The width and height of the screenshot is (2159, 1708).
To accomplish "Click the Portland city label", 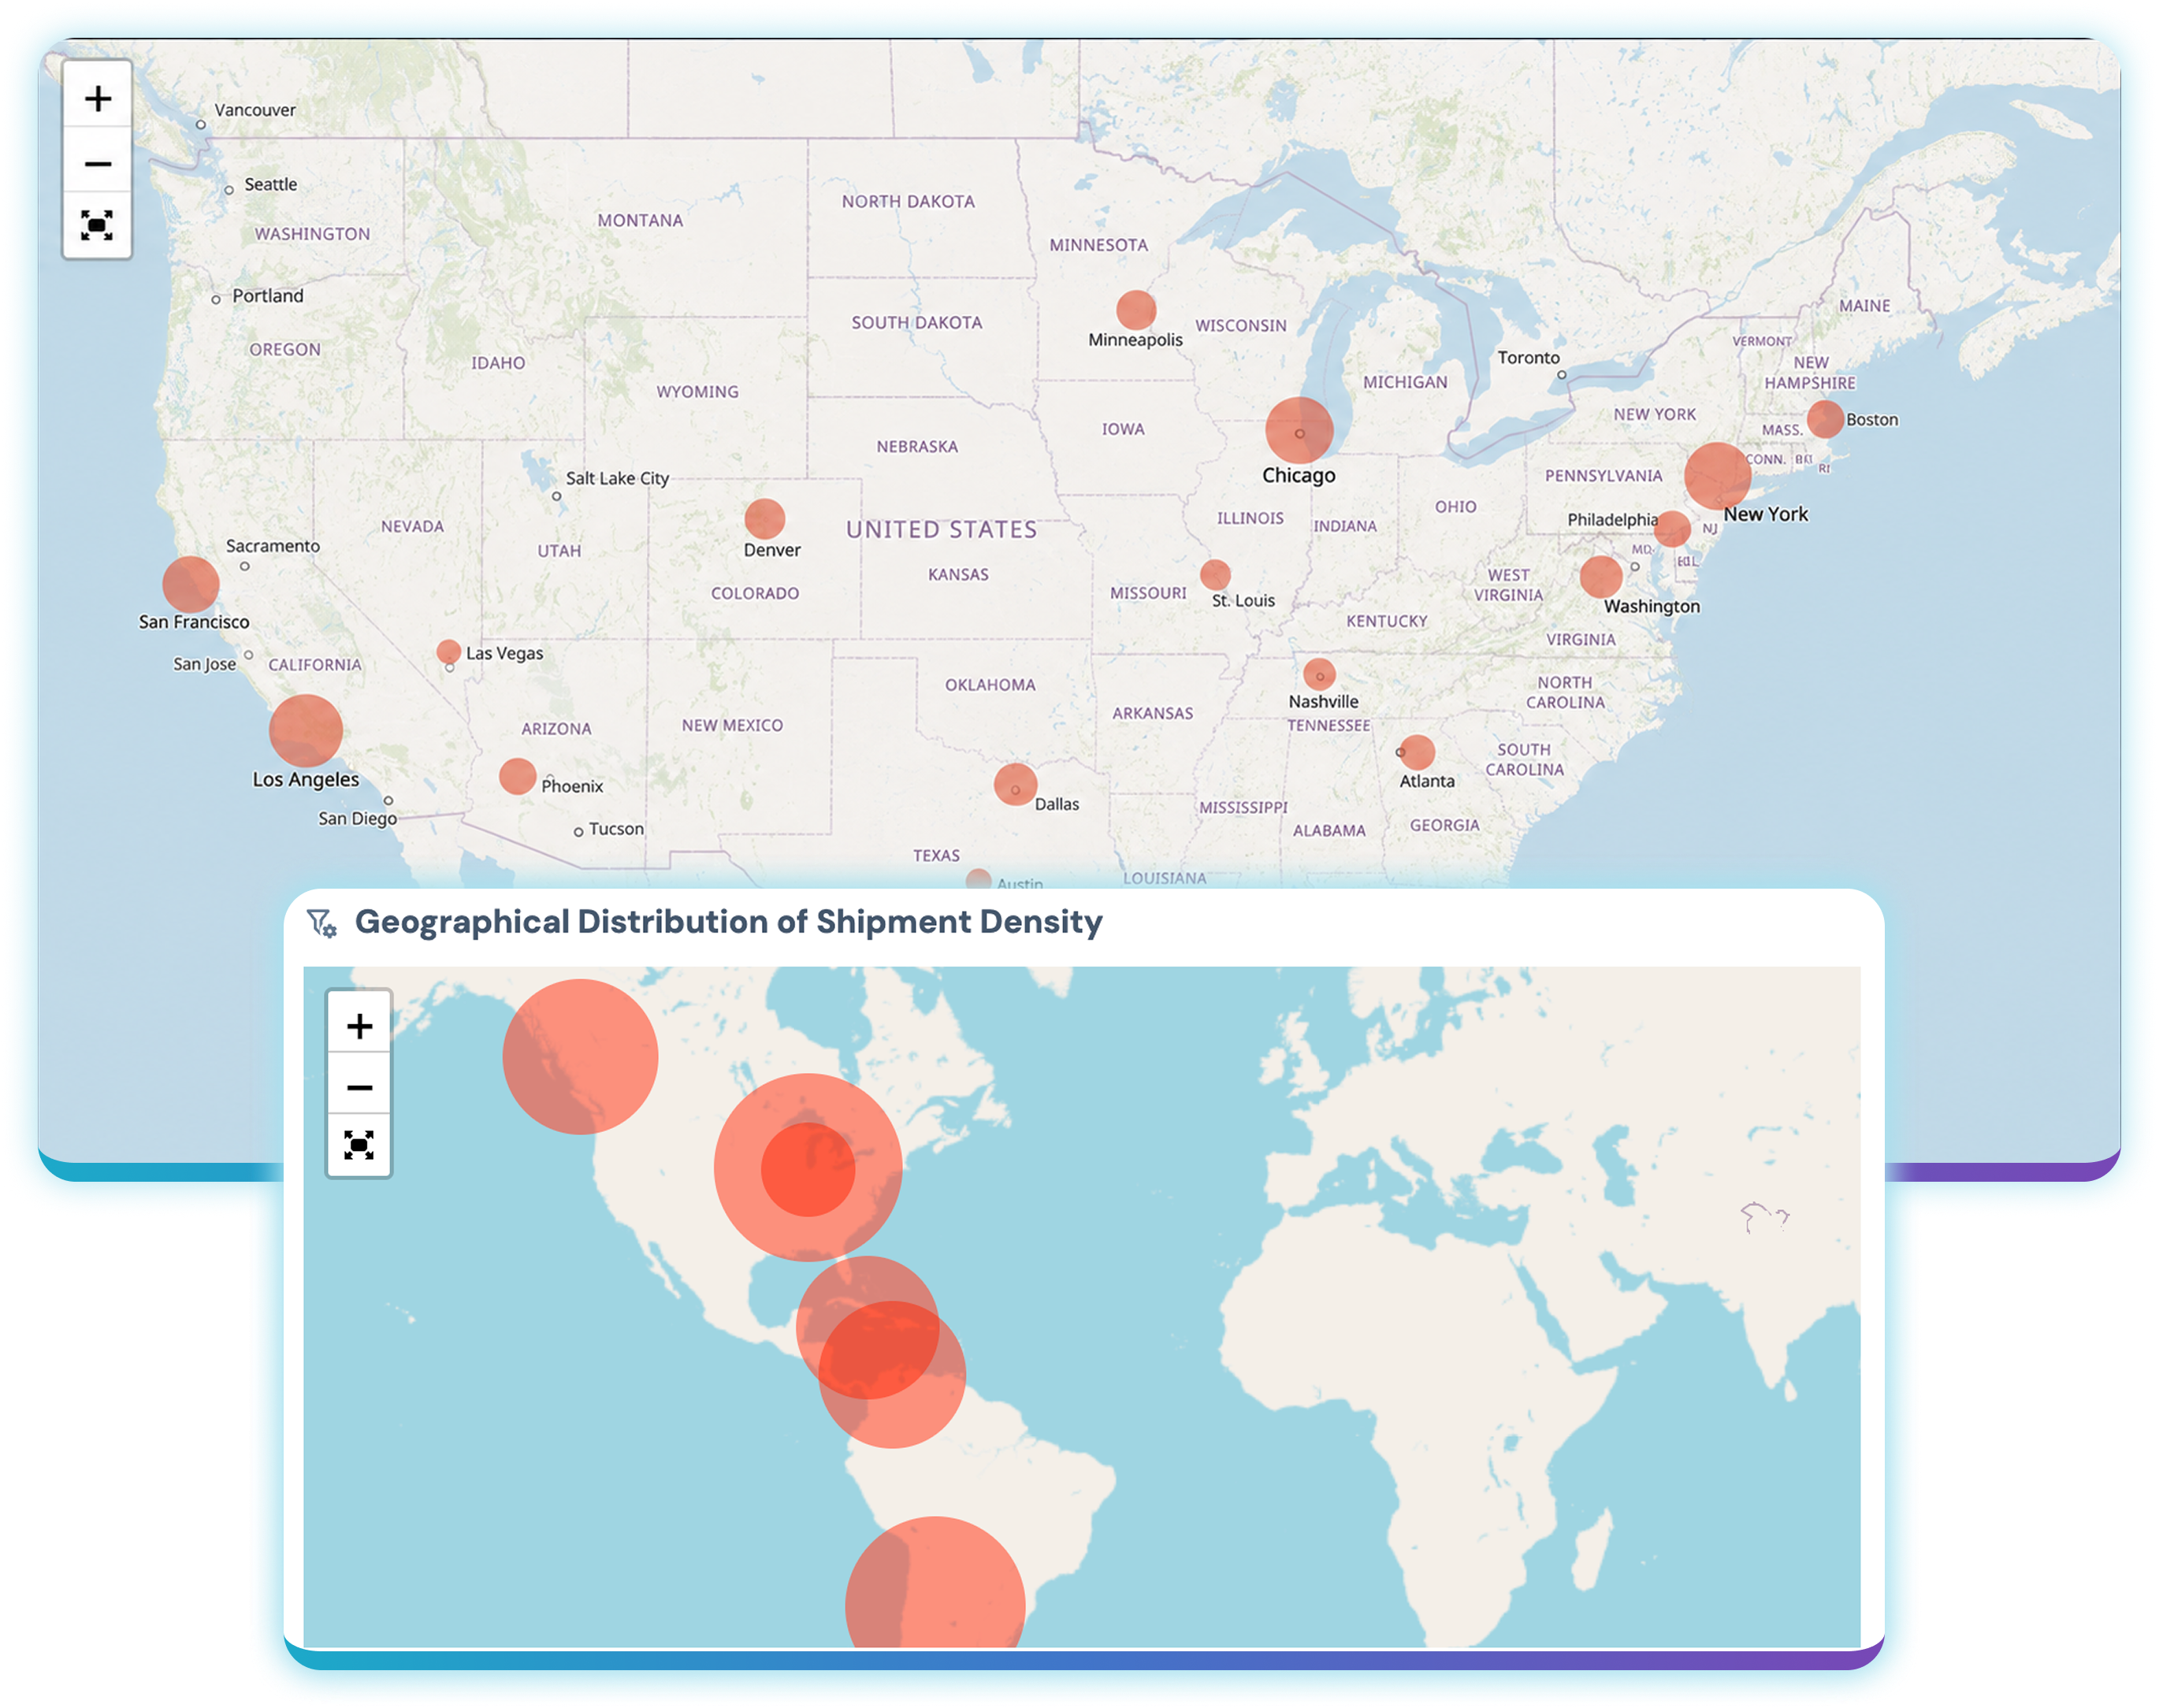I will click(x=267, y=295).
